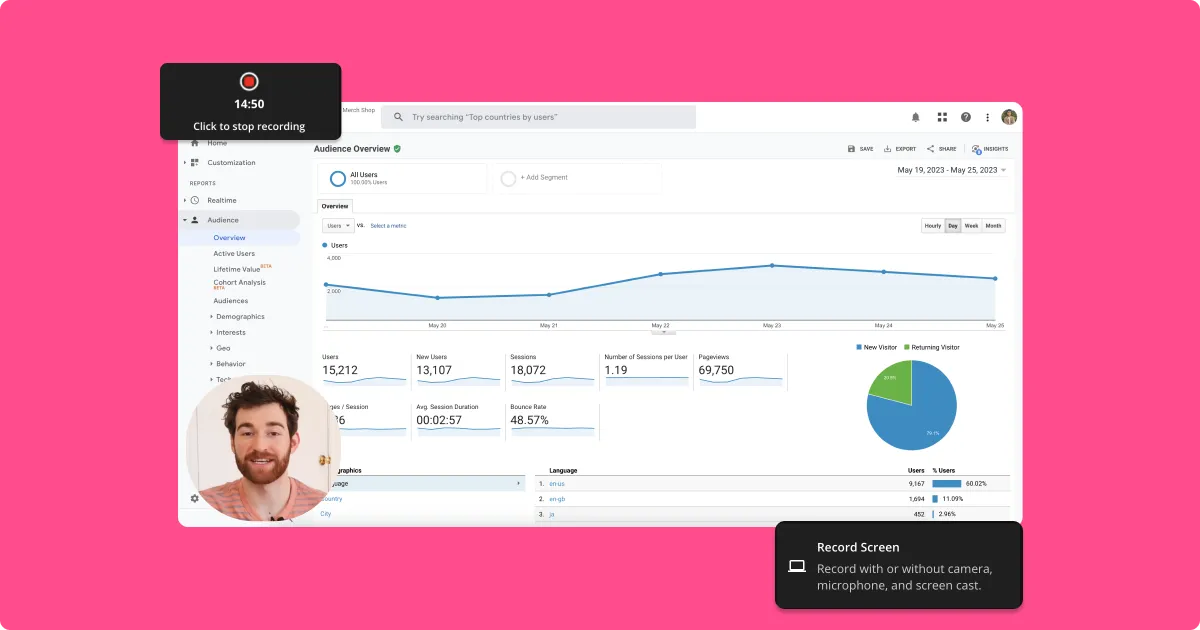
Task: Open the notifications bell
Action: point(915,117)
